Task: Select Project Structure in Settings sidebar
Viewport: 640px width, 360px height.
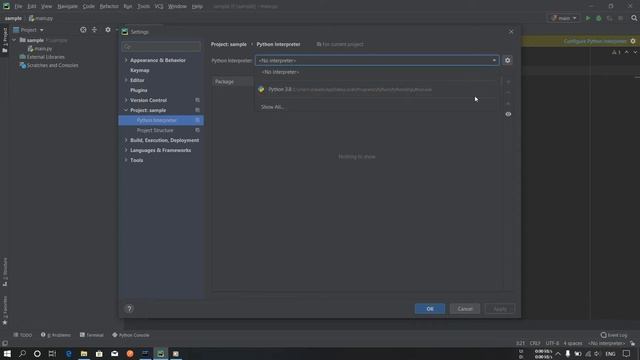Action: click(x=155, y=130)
